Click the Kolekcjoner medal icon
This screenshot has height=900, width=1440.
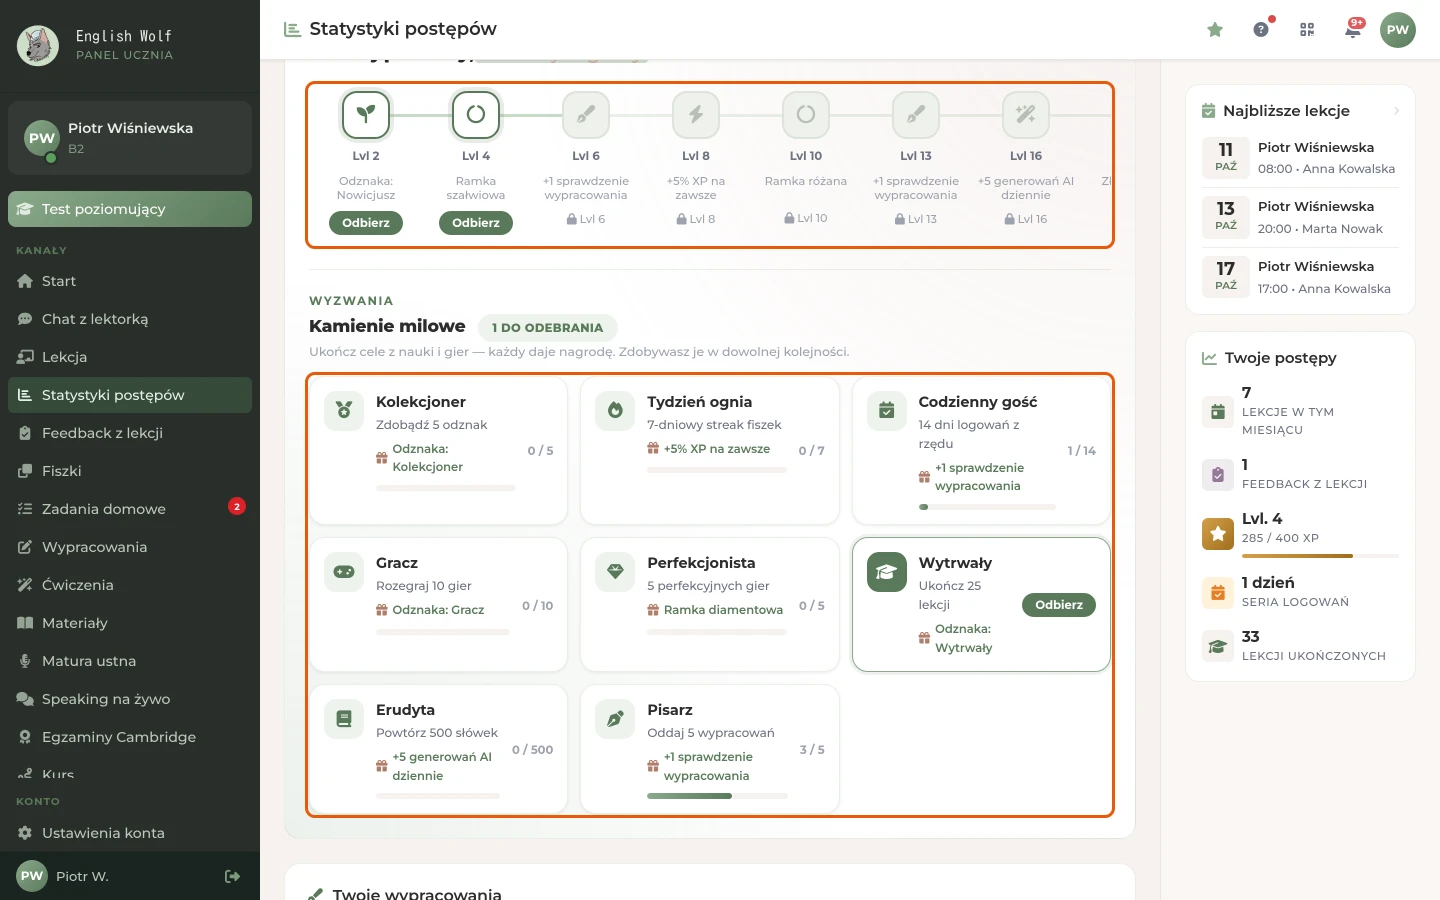tap(344, 411)
